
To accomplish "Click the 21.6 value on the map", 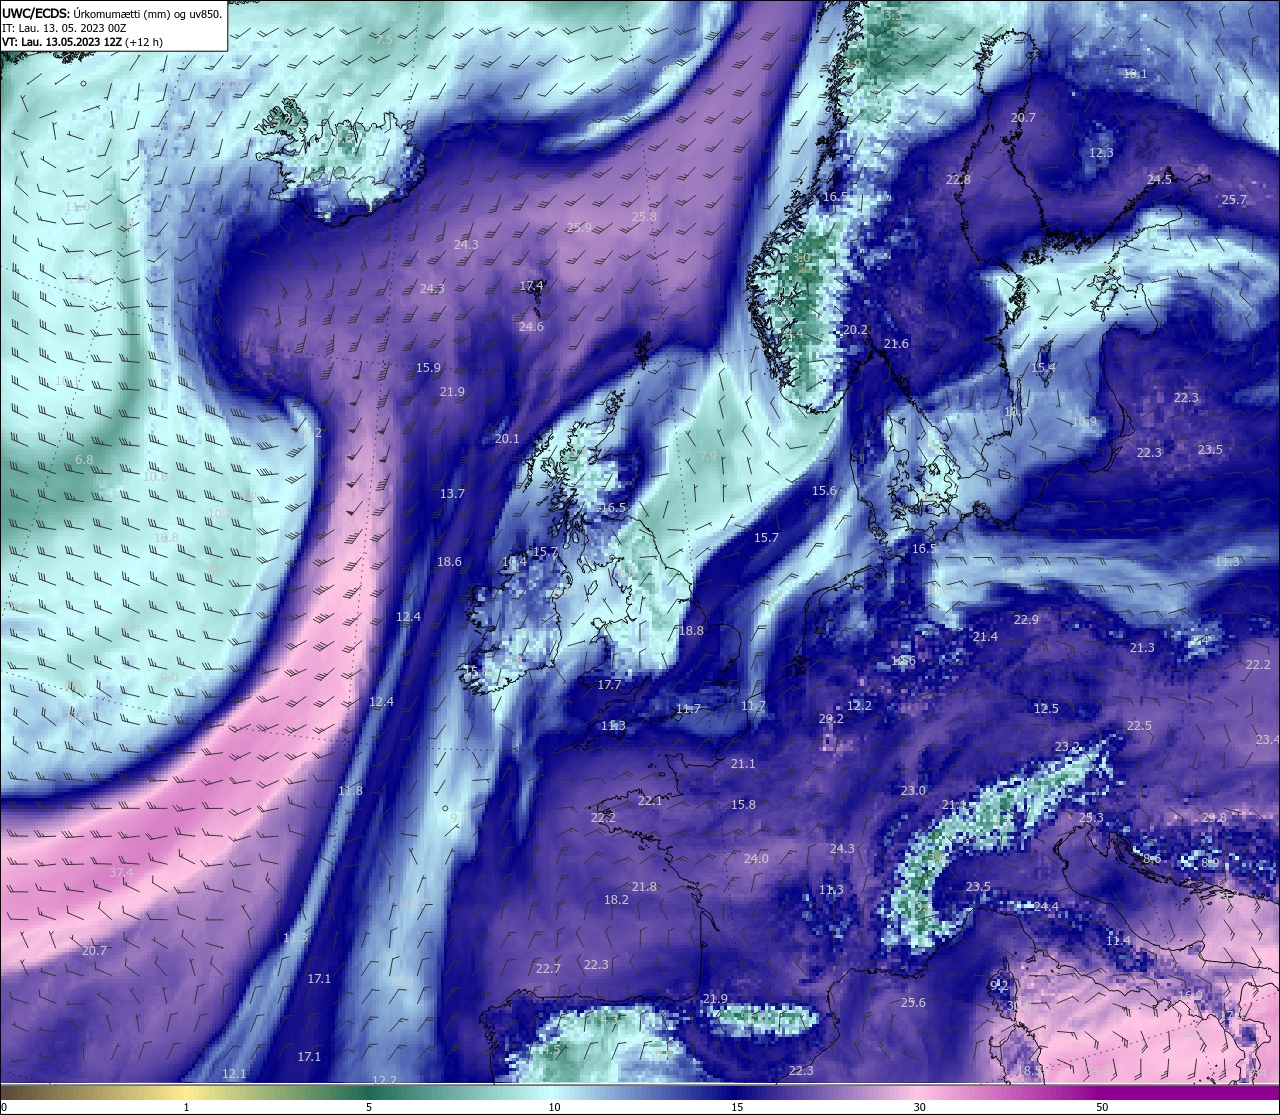I will pyautogui.click(x=896, y=343).
